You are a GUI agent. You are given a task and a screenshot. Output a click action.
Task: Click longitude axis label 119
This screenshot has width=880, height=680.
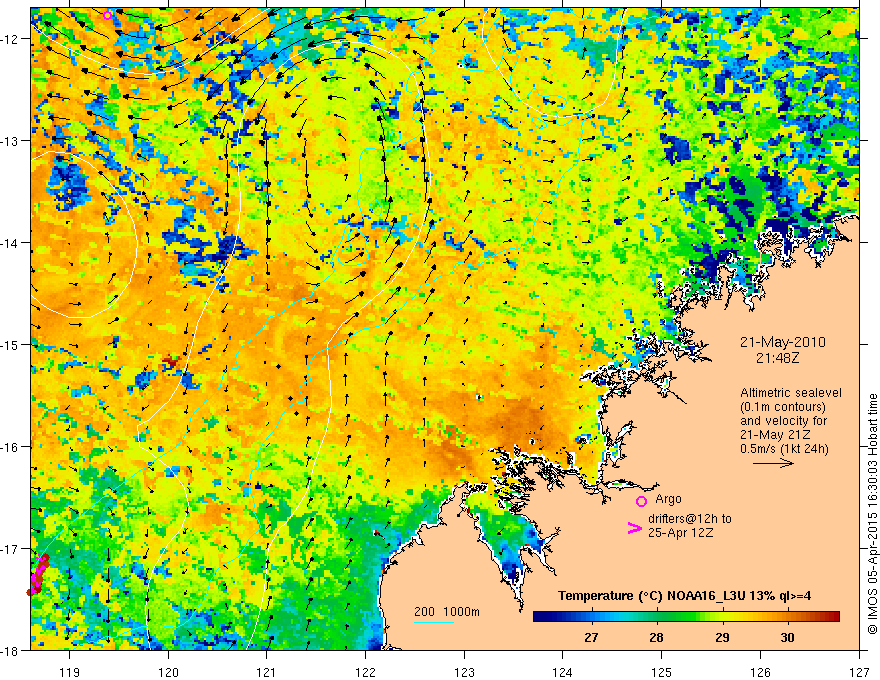coord(70,672)
